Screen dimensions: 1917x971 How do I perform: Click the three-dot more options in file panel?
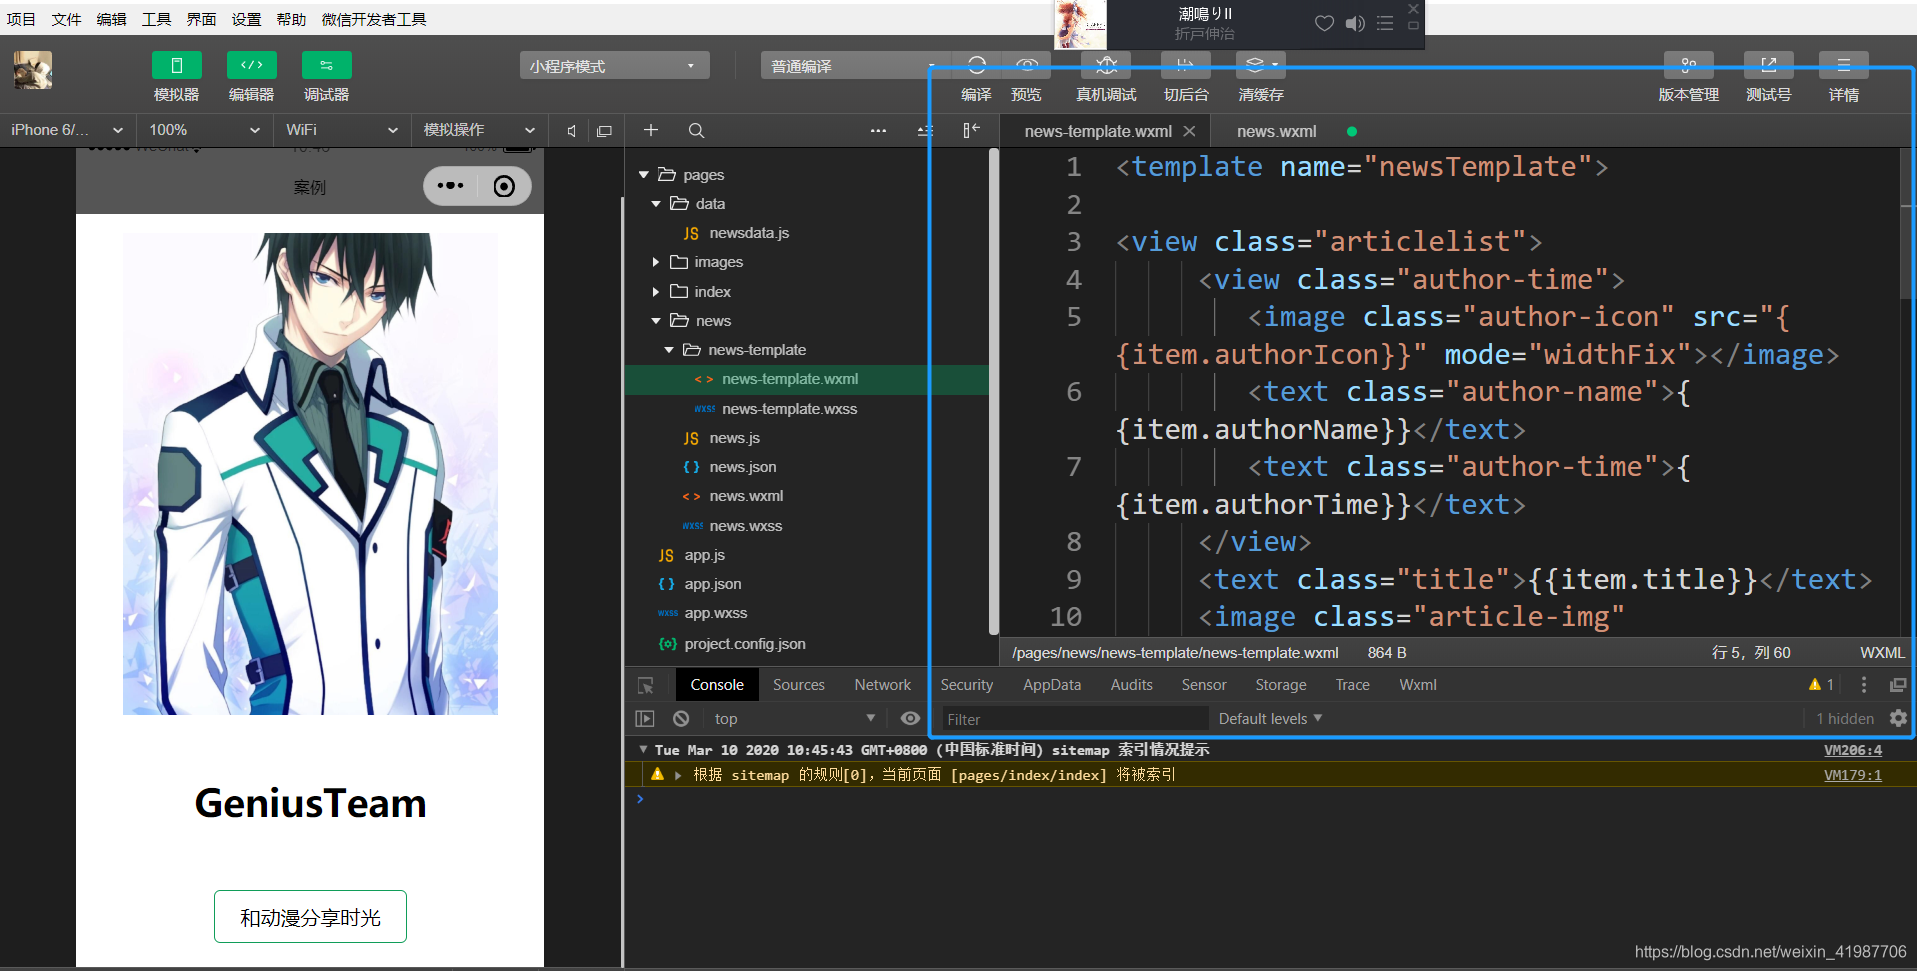pyautogui.click(x=878, y=130)
